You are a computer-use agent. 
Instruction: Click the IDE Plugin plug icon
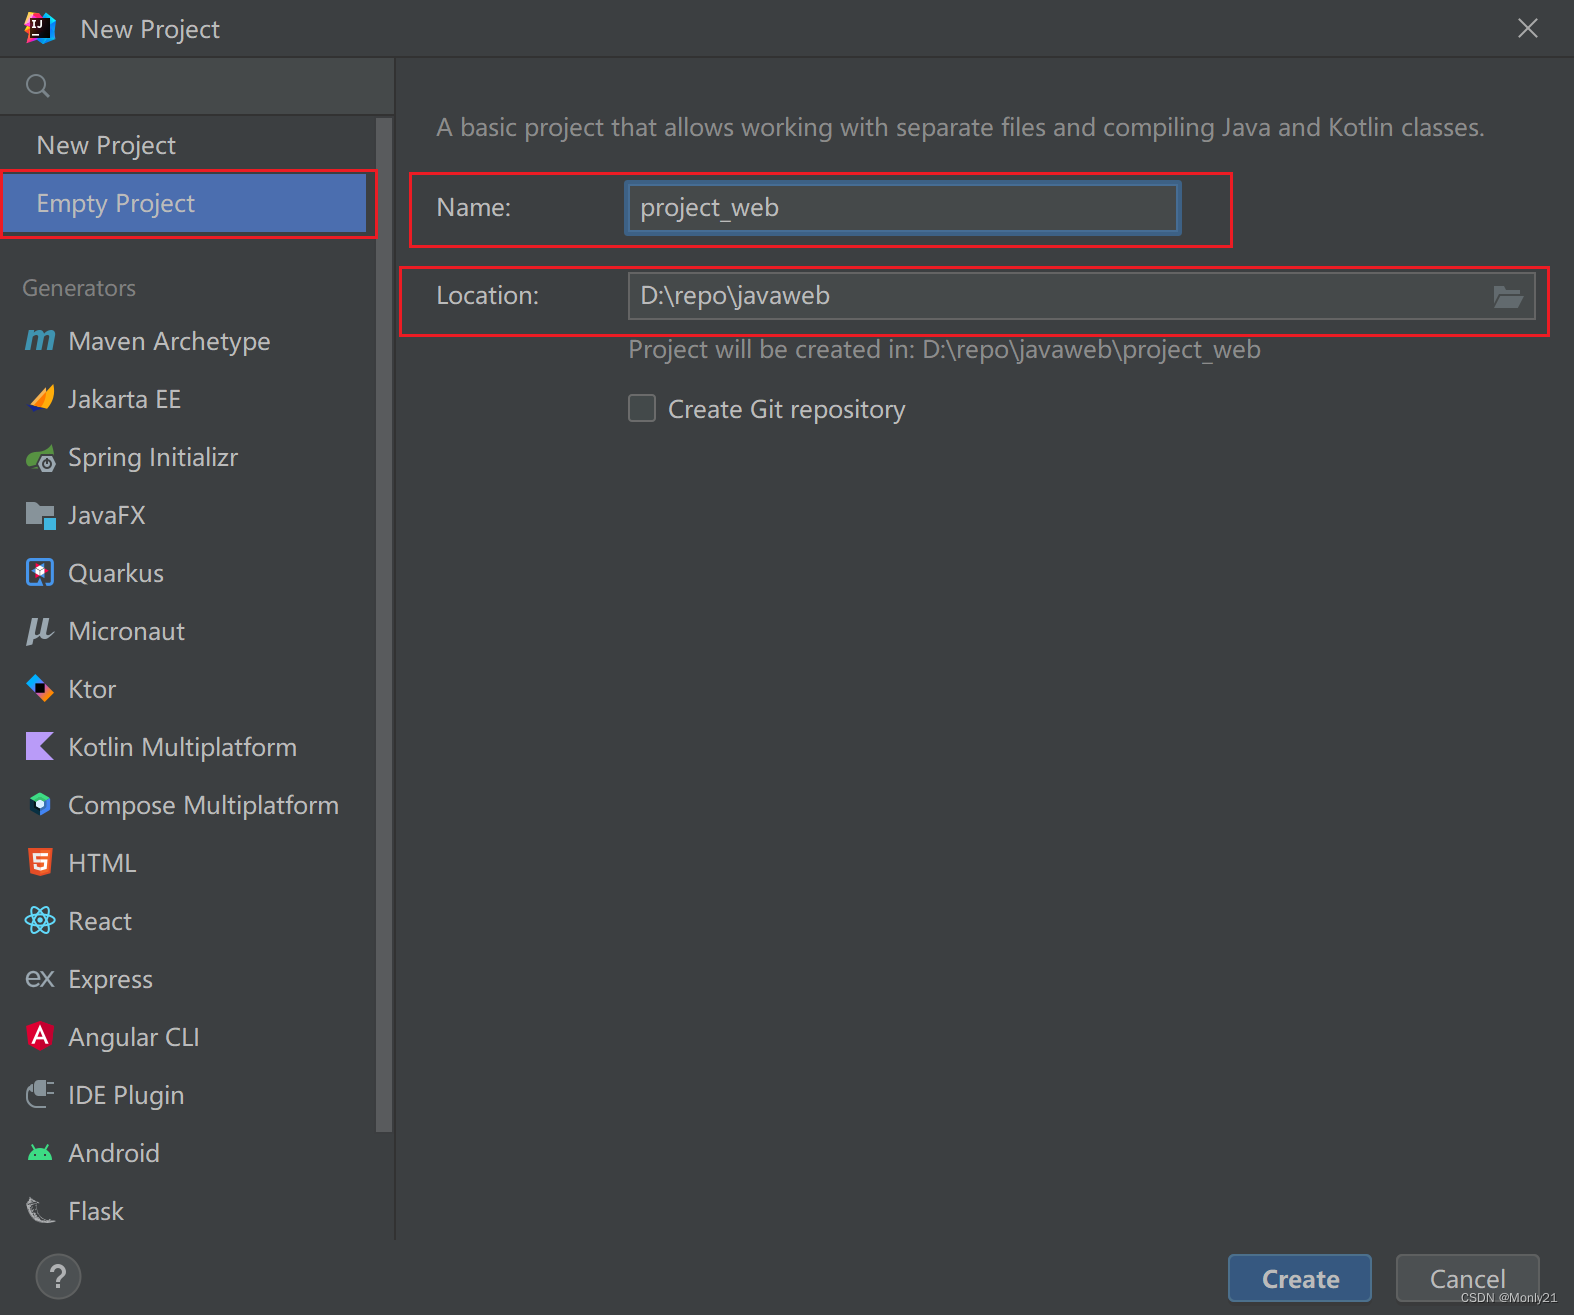40,1094
